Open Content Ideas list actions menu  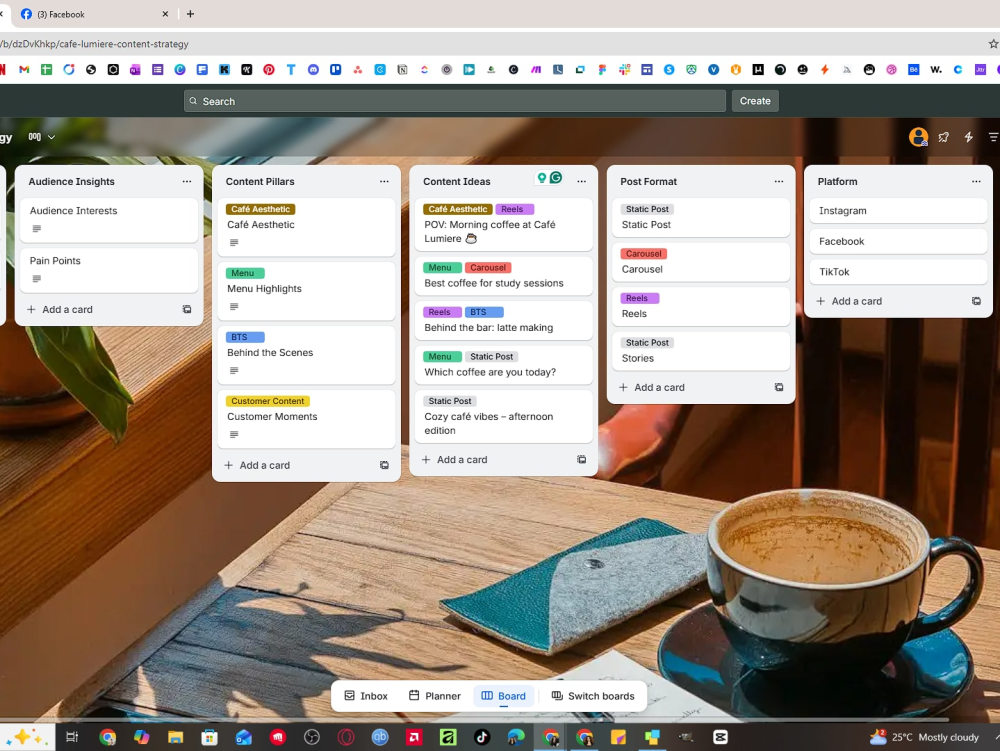click(582, 182)
